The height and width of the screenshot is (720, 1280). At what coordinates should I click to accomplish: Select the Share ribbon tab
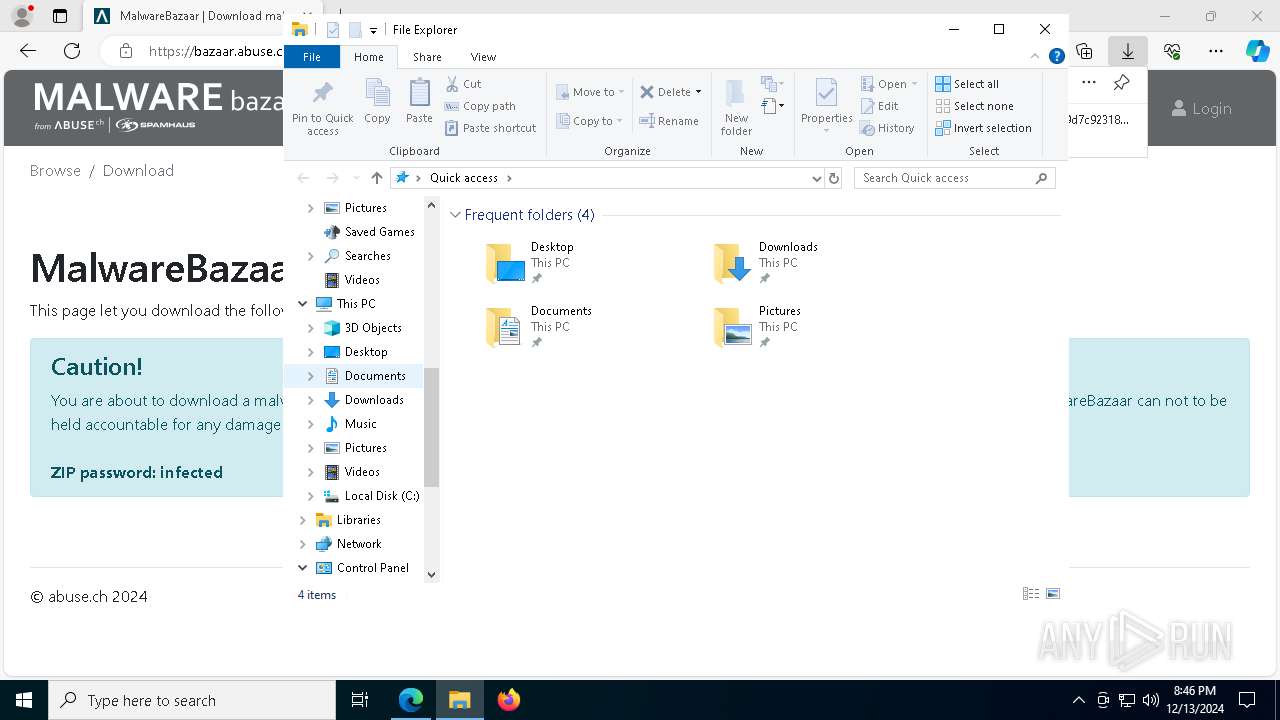[427, 57]
